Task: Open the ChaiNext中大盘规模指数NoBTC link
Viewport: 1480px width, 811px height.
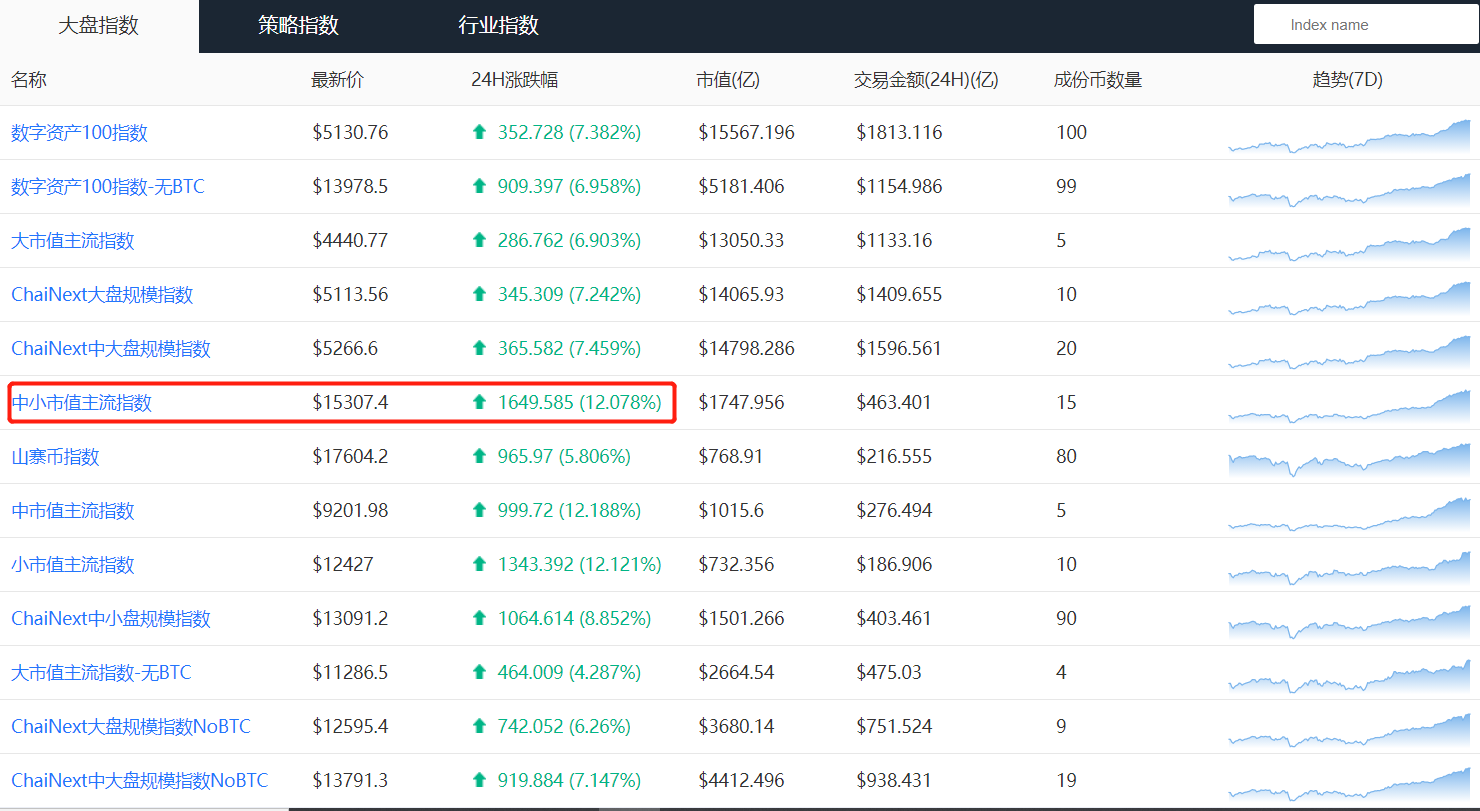Action: (139, 781)
